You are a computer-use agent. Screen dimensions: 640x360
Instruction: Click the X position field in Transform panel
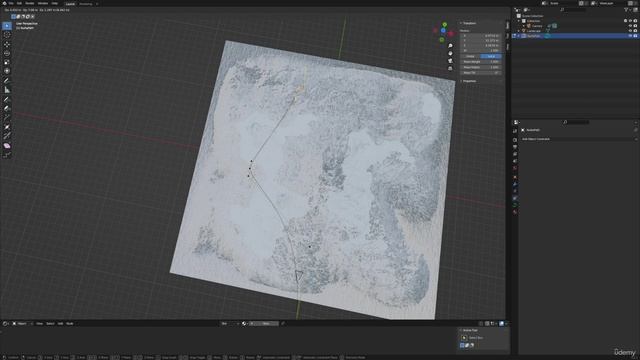(481, 36)
